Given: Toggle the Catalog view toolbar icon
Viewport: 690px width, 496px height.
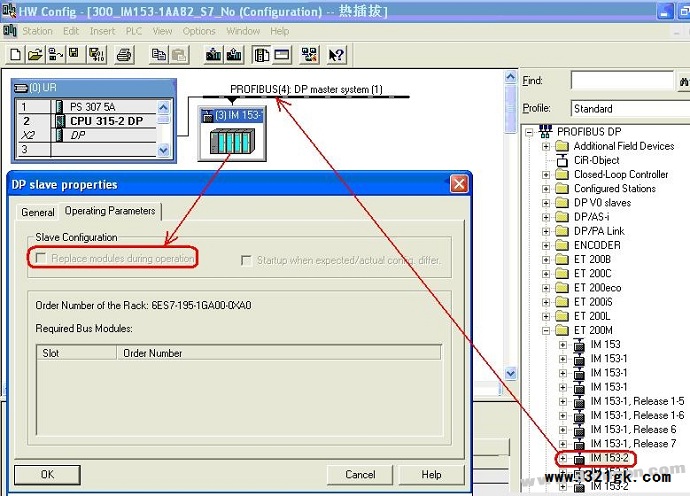Looking at the screenshot, I should click(x=262, y=55).
